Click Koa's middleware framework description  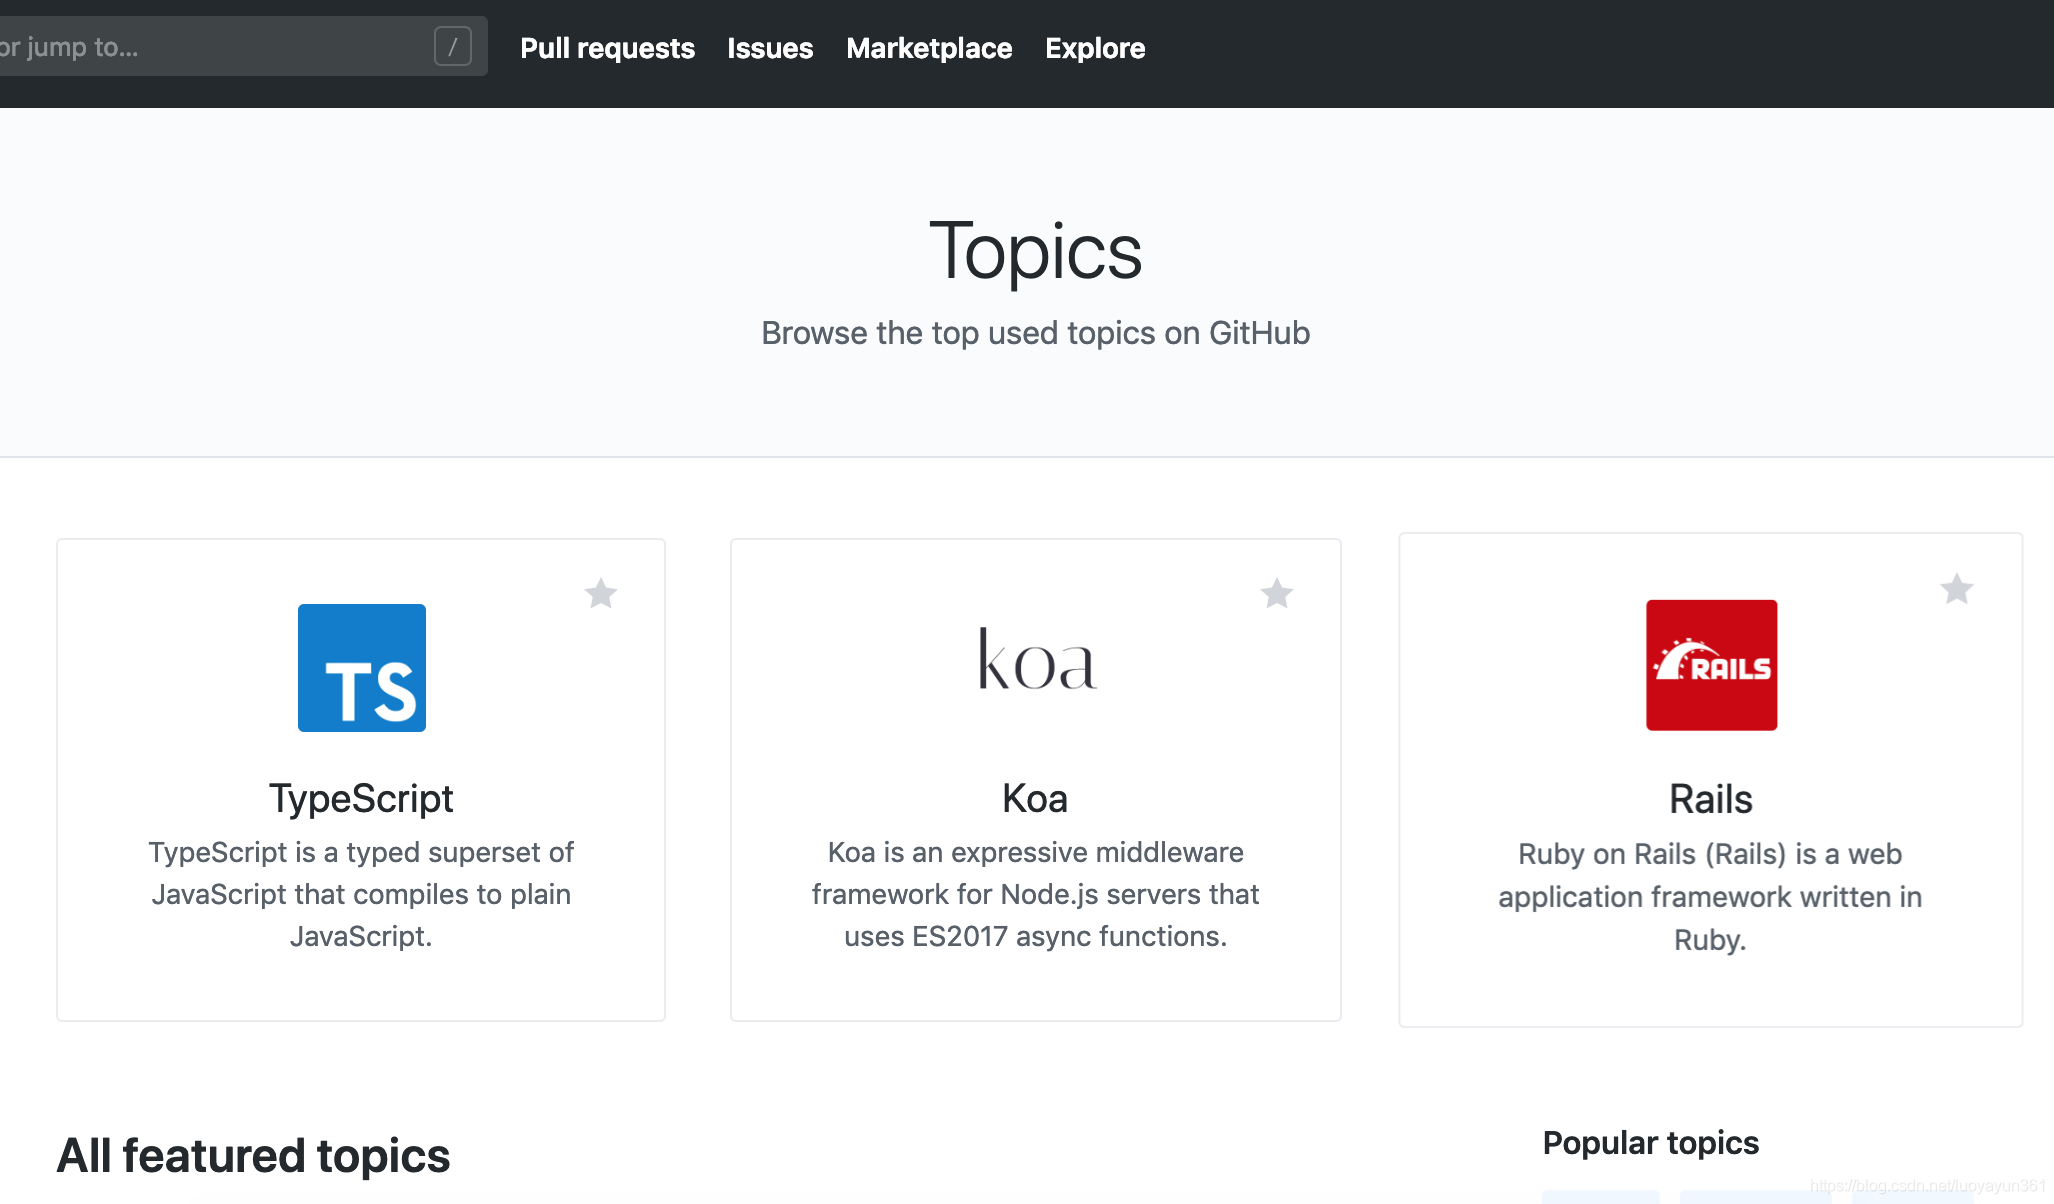tap(1035, 894)
